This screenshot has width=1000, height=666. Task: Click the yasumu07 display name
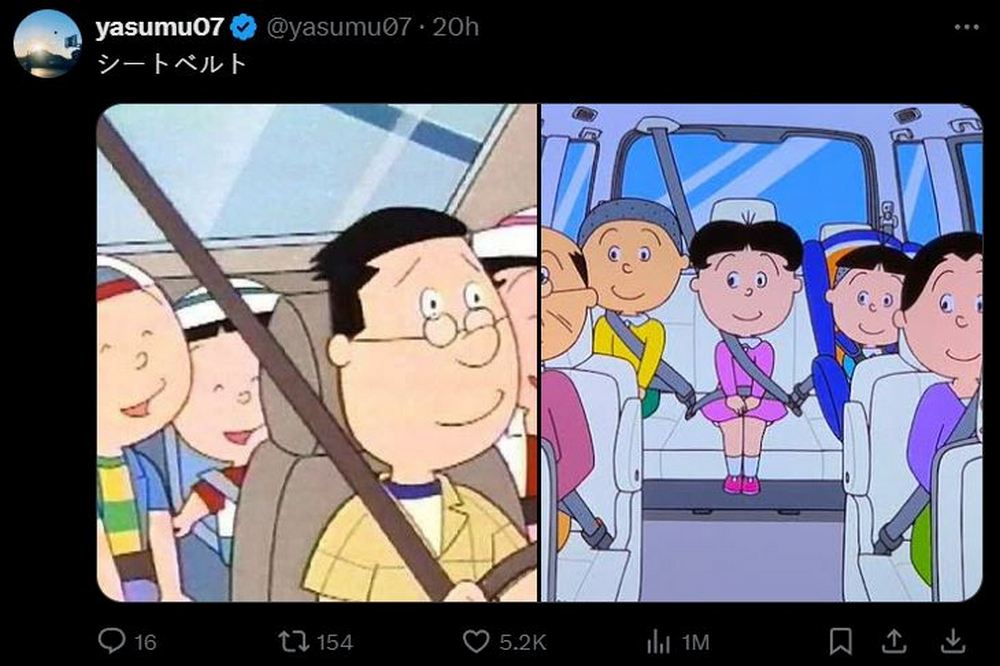coord(160,28)
